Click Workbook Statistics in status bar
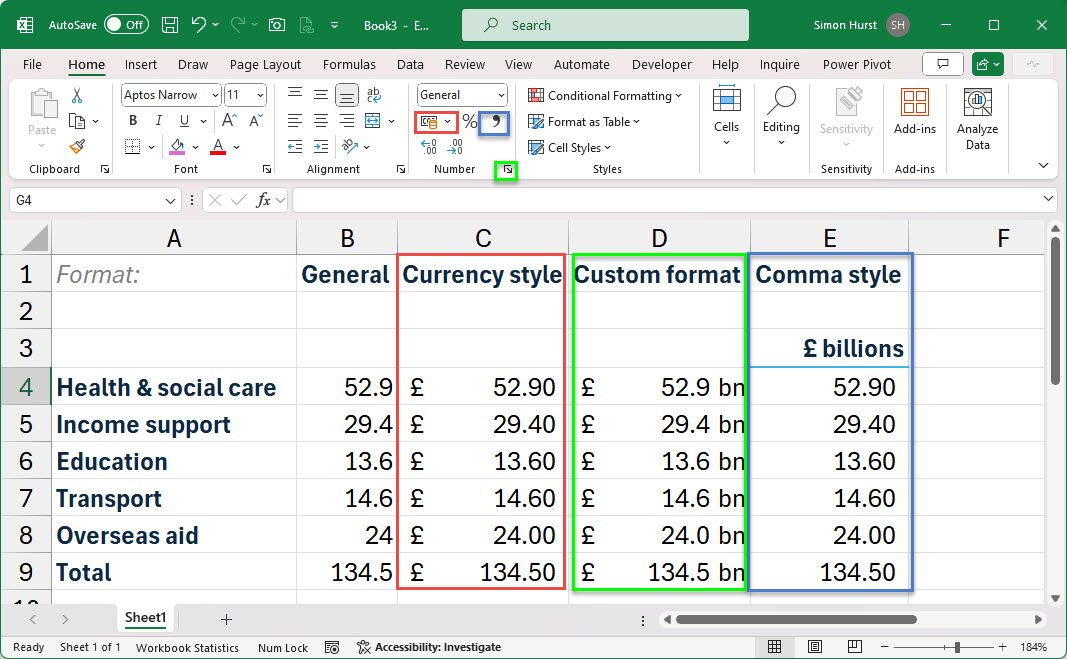Image resolution: width=1067 pixels, height=659 pixels. pyautogui.click(x=187, y=647)
